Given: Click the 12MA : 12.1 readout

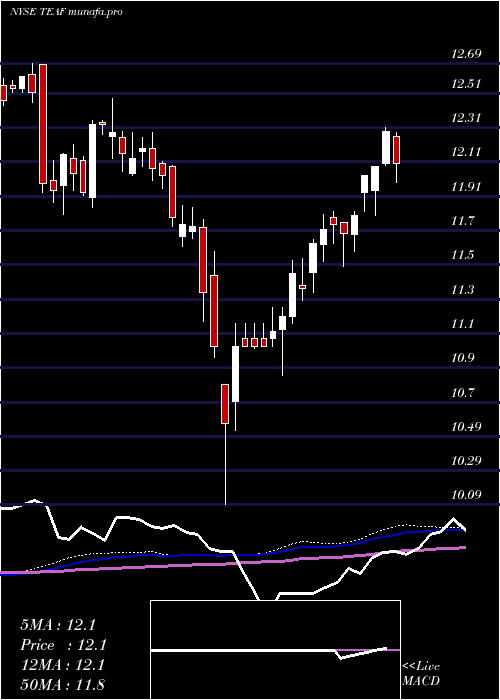Looking at the screenshot, I should click(x=62, y=665).
